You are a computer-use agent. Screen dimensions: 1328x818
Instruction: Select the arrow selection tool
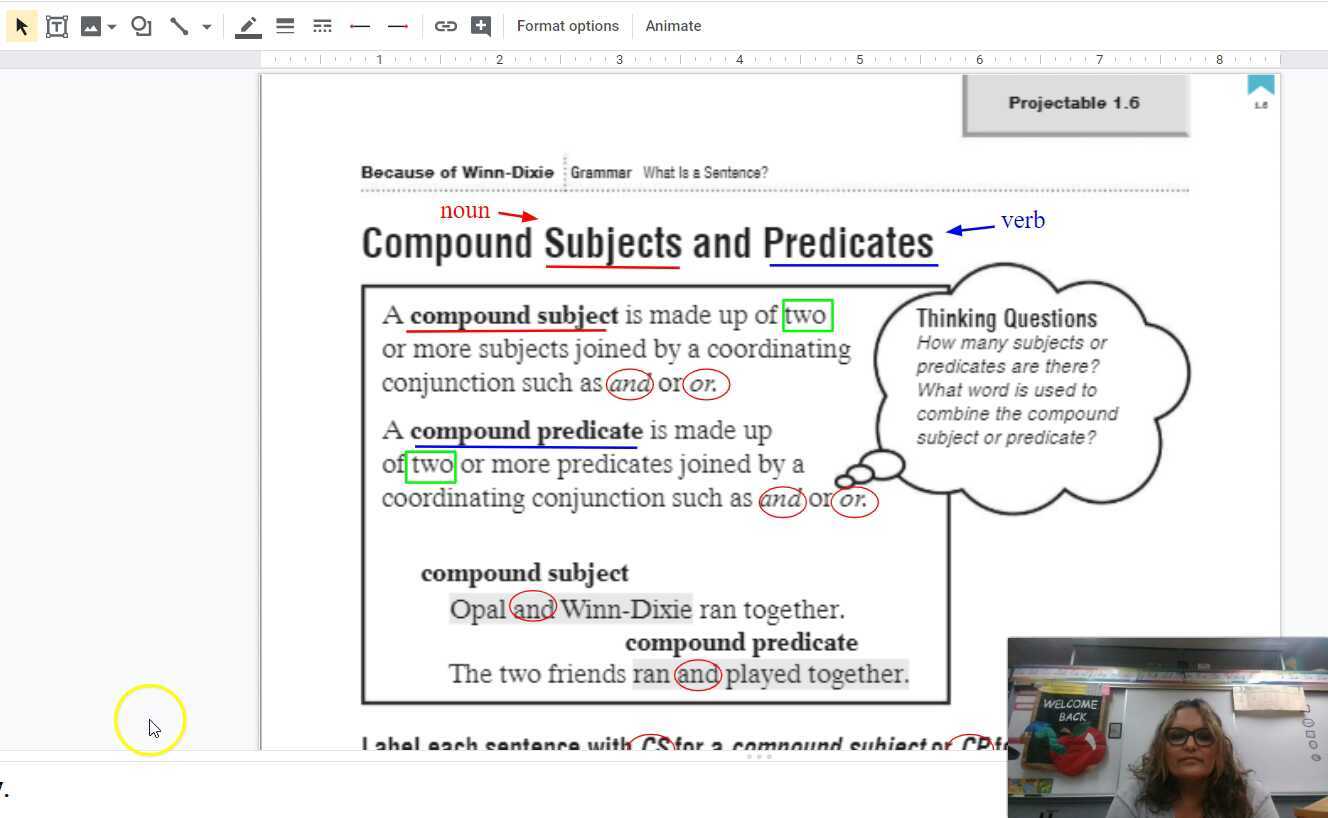click(21, 25)
